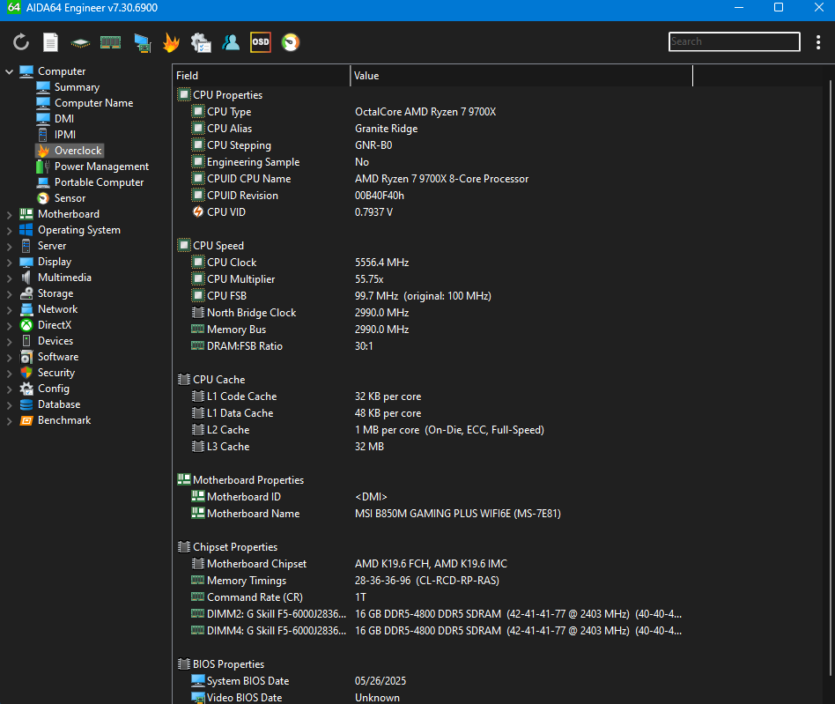This screenshot has height=704, width=835.
Task: Open the gear and checklist toolbar icon
Action: click(201, 43)
